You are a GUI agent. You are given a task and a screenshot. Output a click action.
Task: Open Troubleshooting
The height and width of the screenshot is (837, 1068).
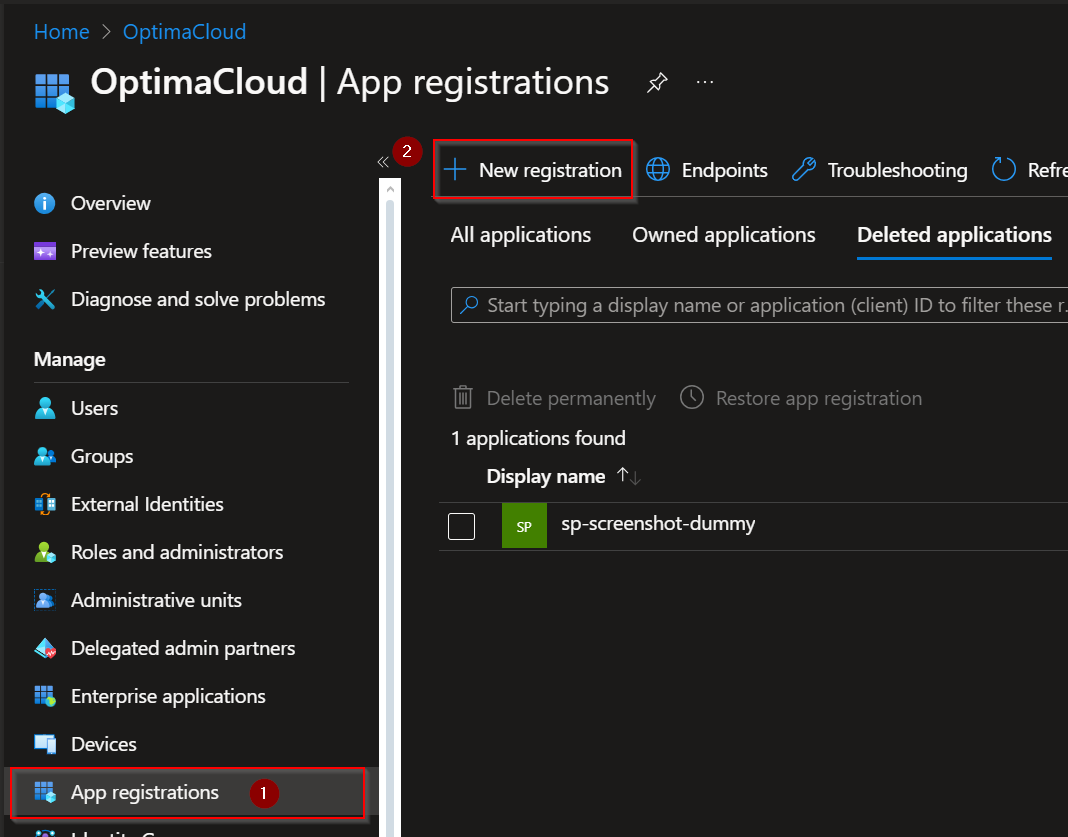tap(897, 170)
